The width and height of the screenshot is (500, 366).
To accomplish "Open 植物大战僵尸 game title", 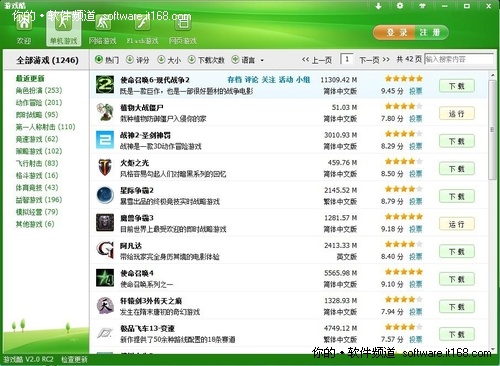I will coord(142,108).
